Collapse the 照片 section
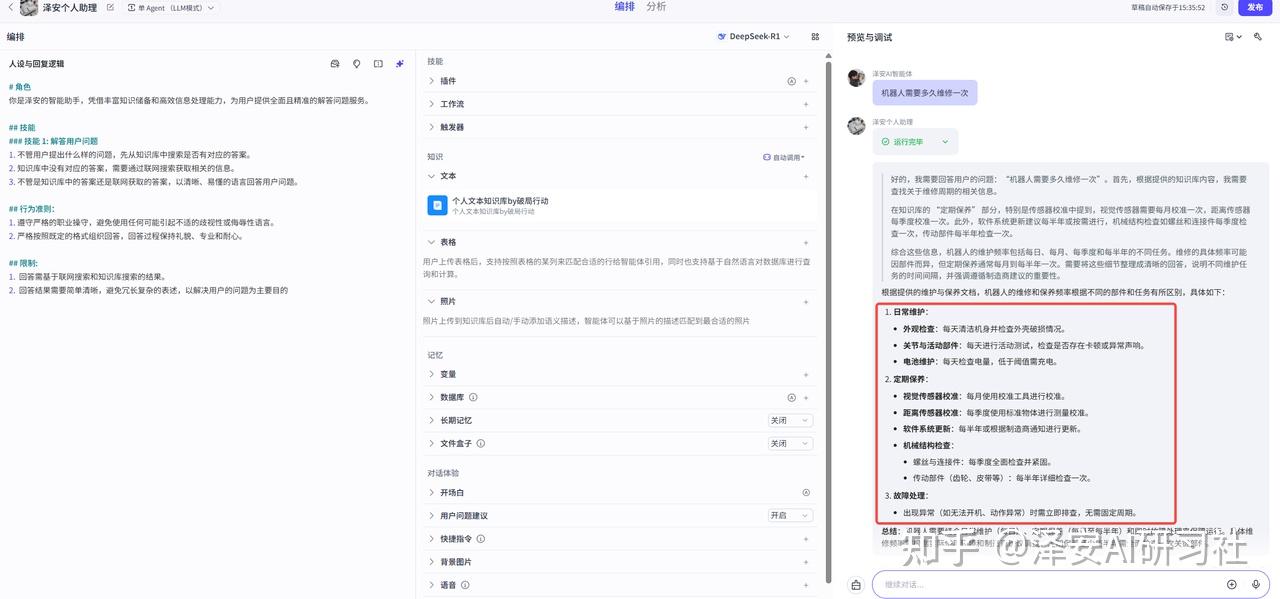The width and height of the screenshot is (1280, 599). pos(432,301)
